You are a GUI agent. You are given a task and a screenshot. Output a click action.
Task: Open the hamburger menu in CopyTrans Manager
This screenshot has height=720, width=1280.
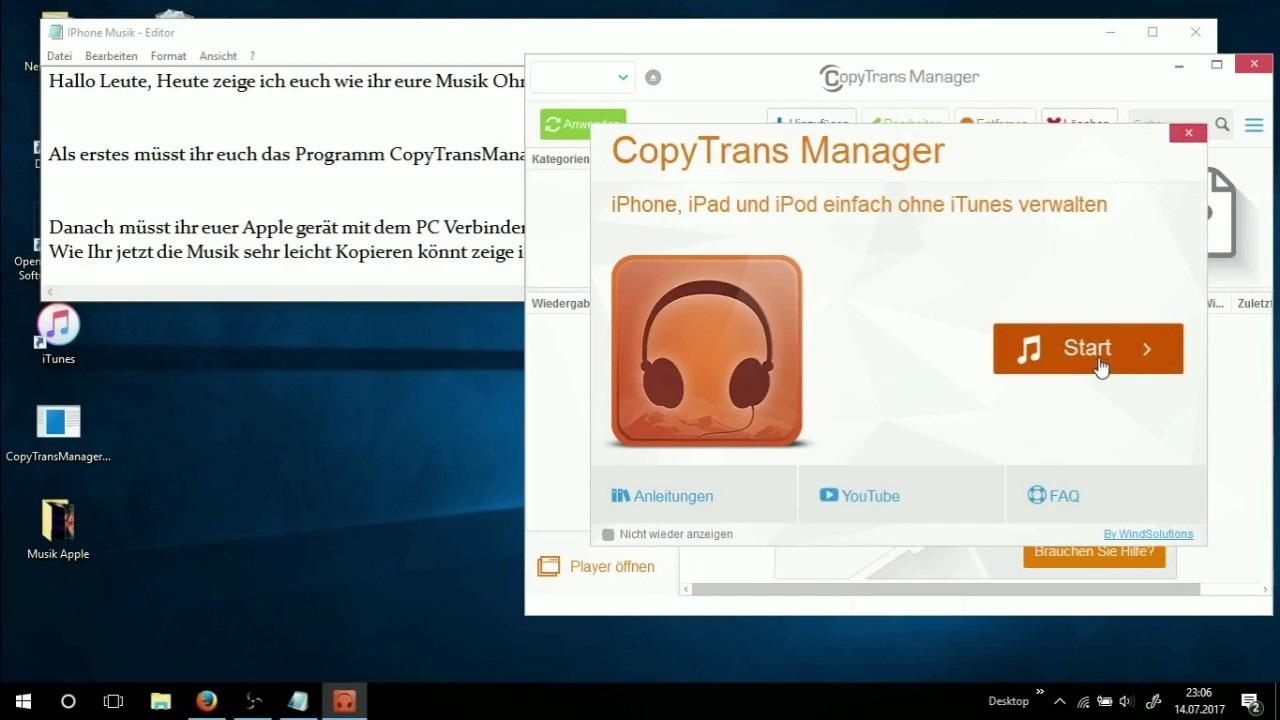coord(1254,125)
